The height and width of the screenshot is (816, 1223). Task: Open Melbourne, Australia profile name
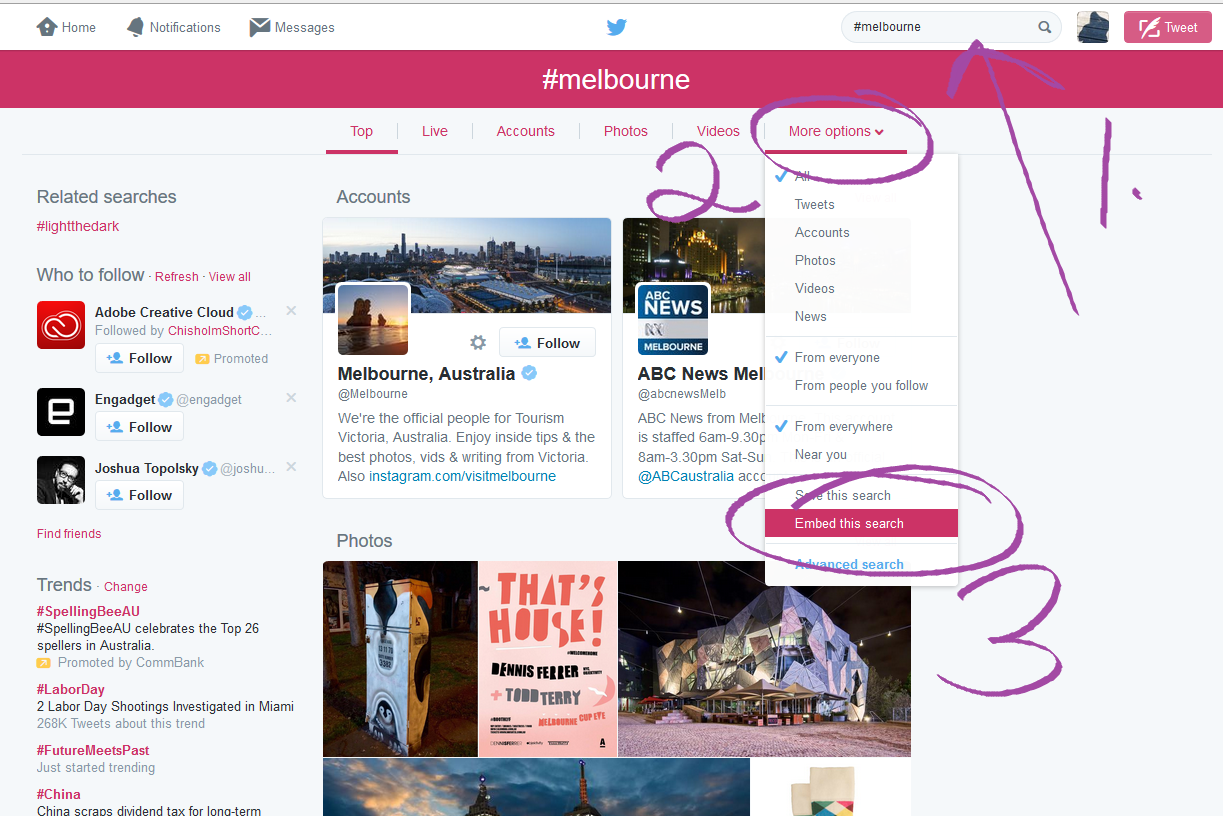[x=427, y=374]
